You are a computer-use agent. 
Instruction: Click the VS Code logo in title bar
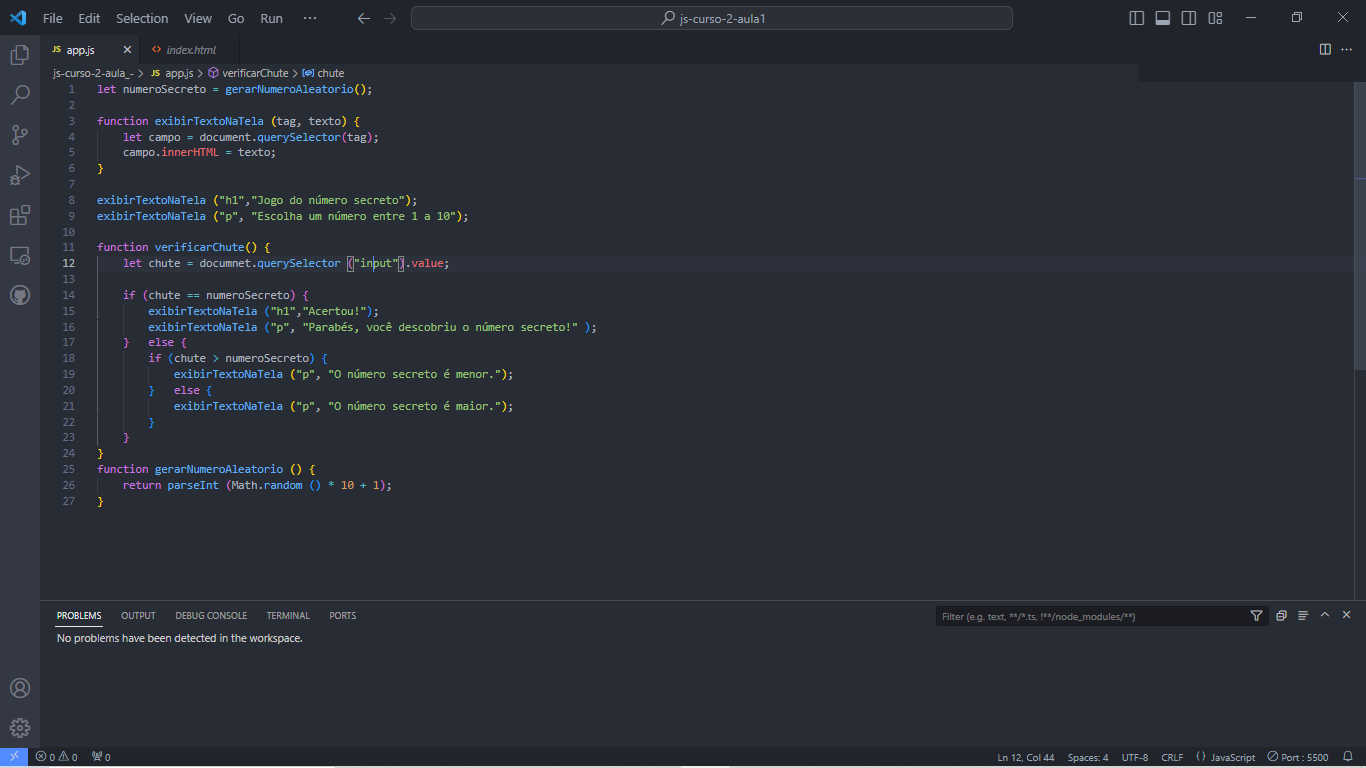[x=18, y=18]
